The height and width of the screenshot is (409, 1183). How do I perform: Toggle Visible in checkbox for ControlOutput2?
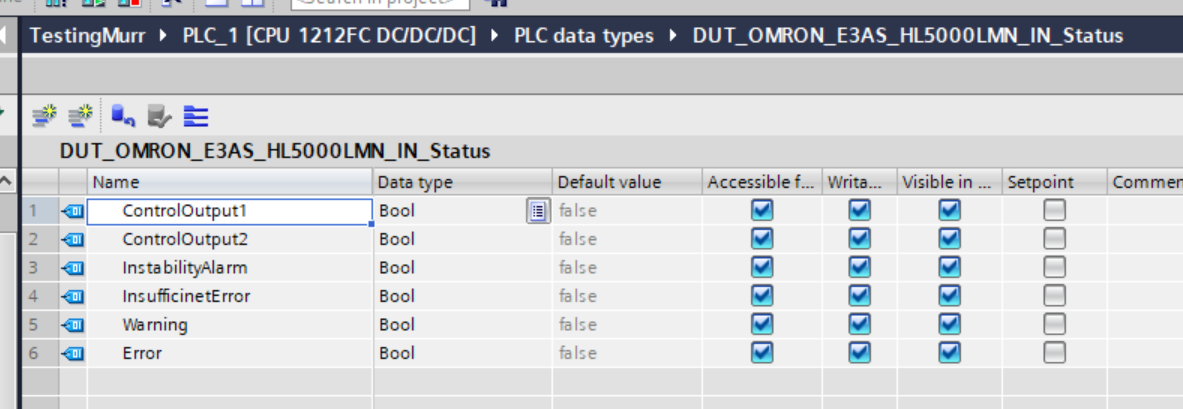click(x=949, y=239)
